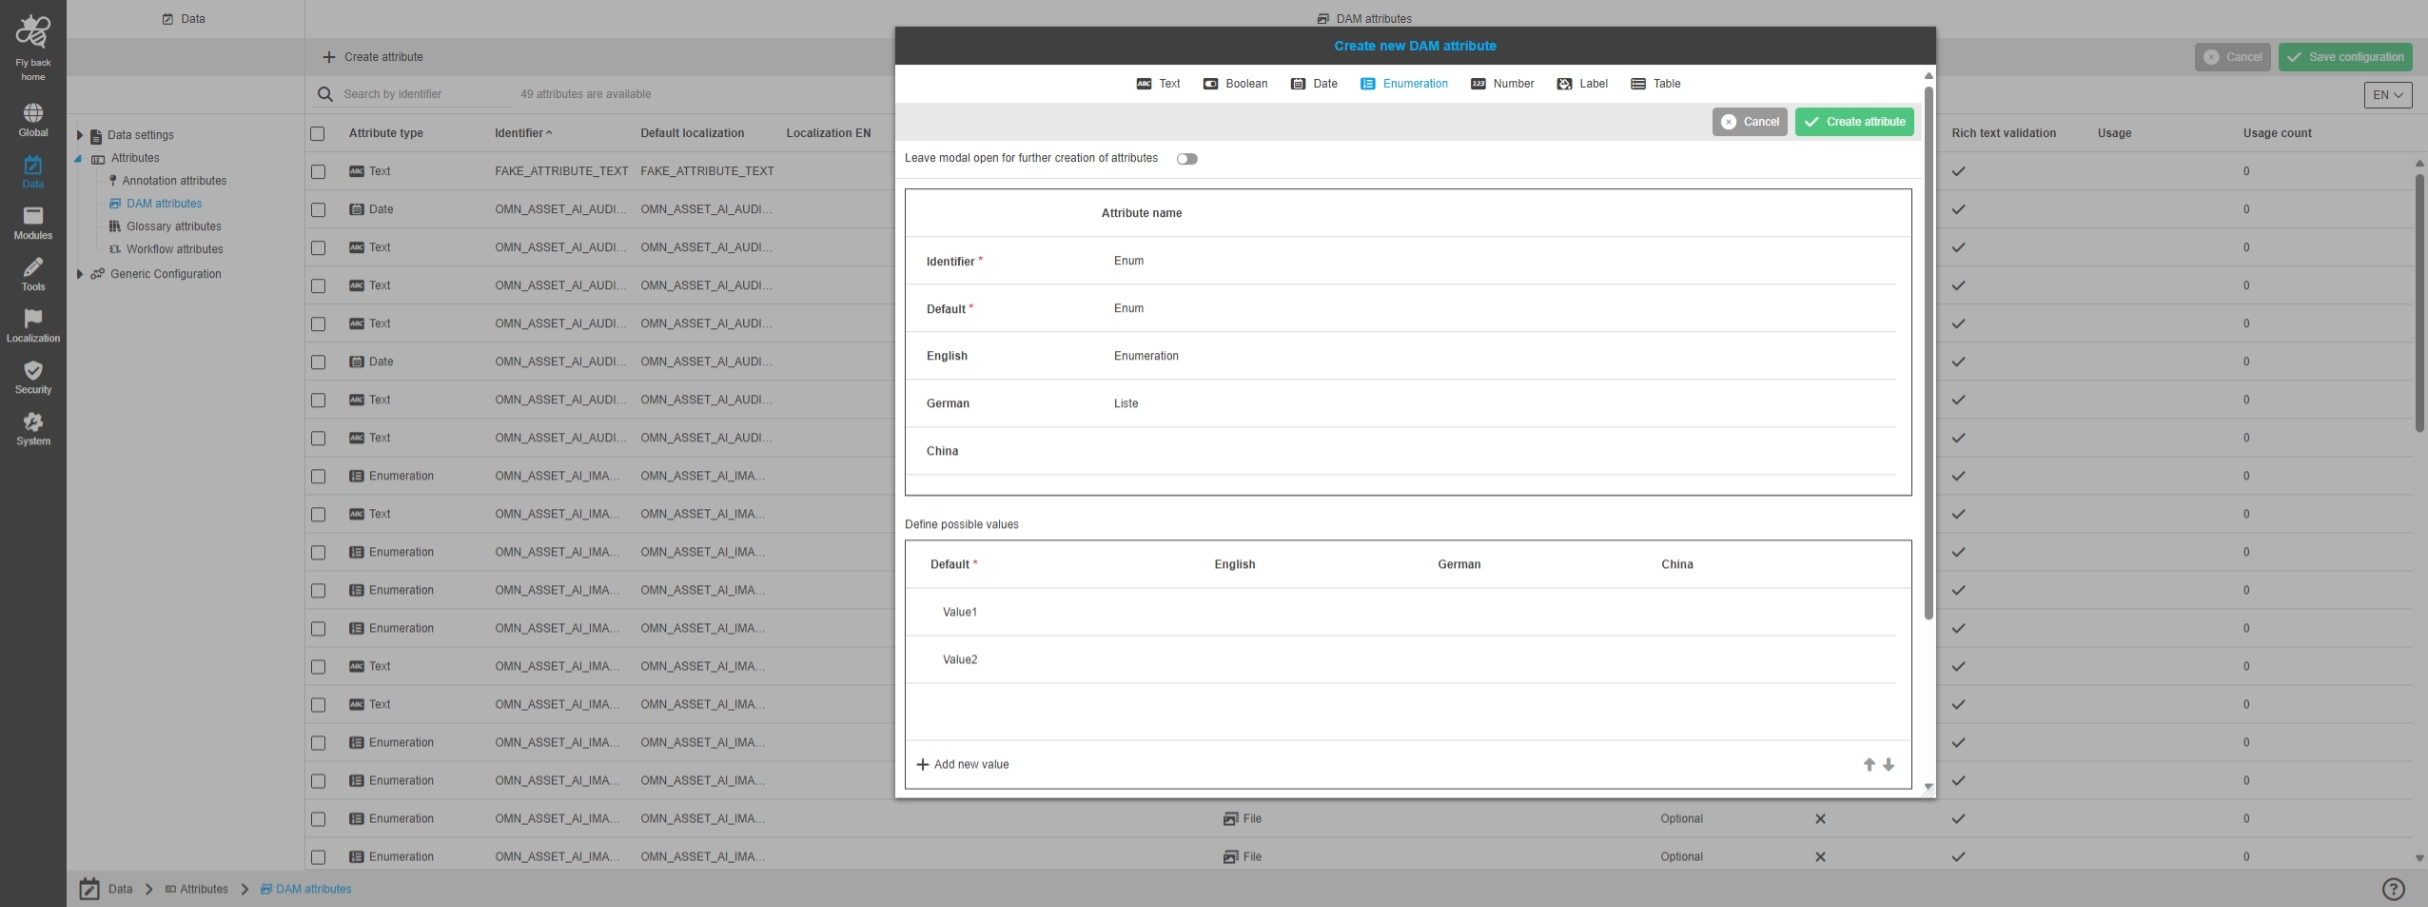Move value up with the arrow icon

[x=1868, y=765]
